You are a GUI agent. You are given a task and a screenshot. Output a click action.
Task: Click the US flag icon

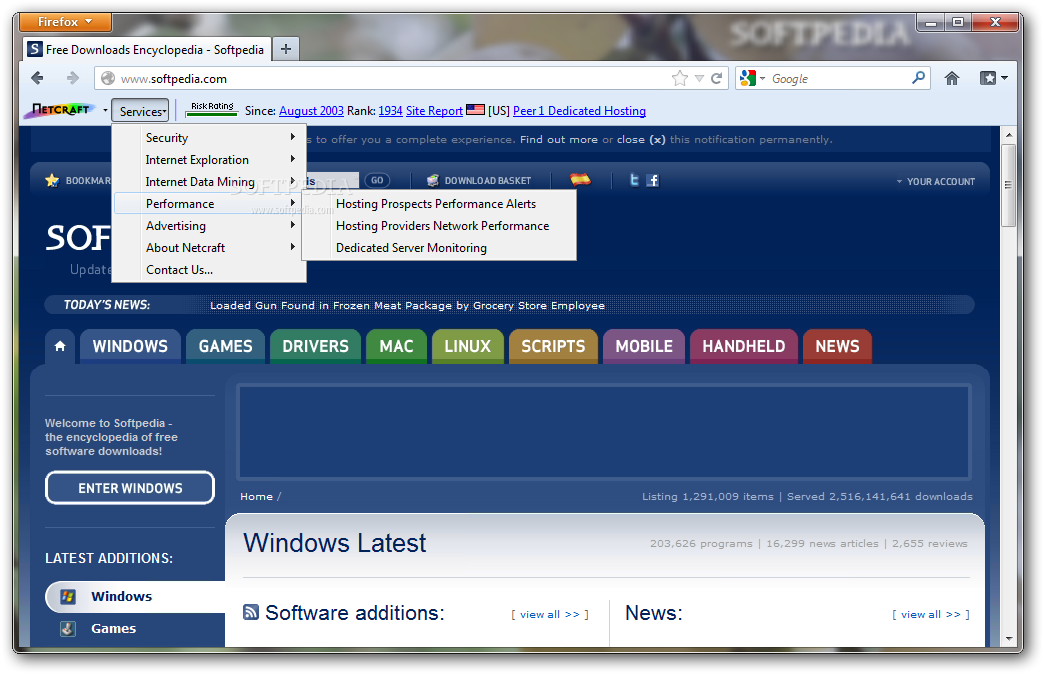pyautogui.click(x=475, y=109)
